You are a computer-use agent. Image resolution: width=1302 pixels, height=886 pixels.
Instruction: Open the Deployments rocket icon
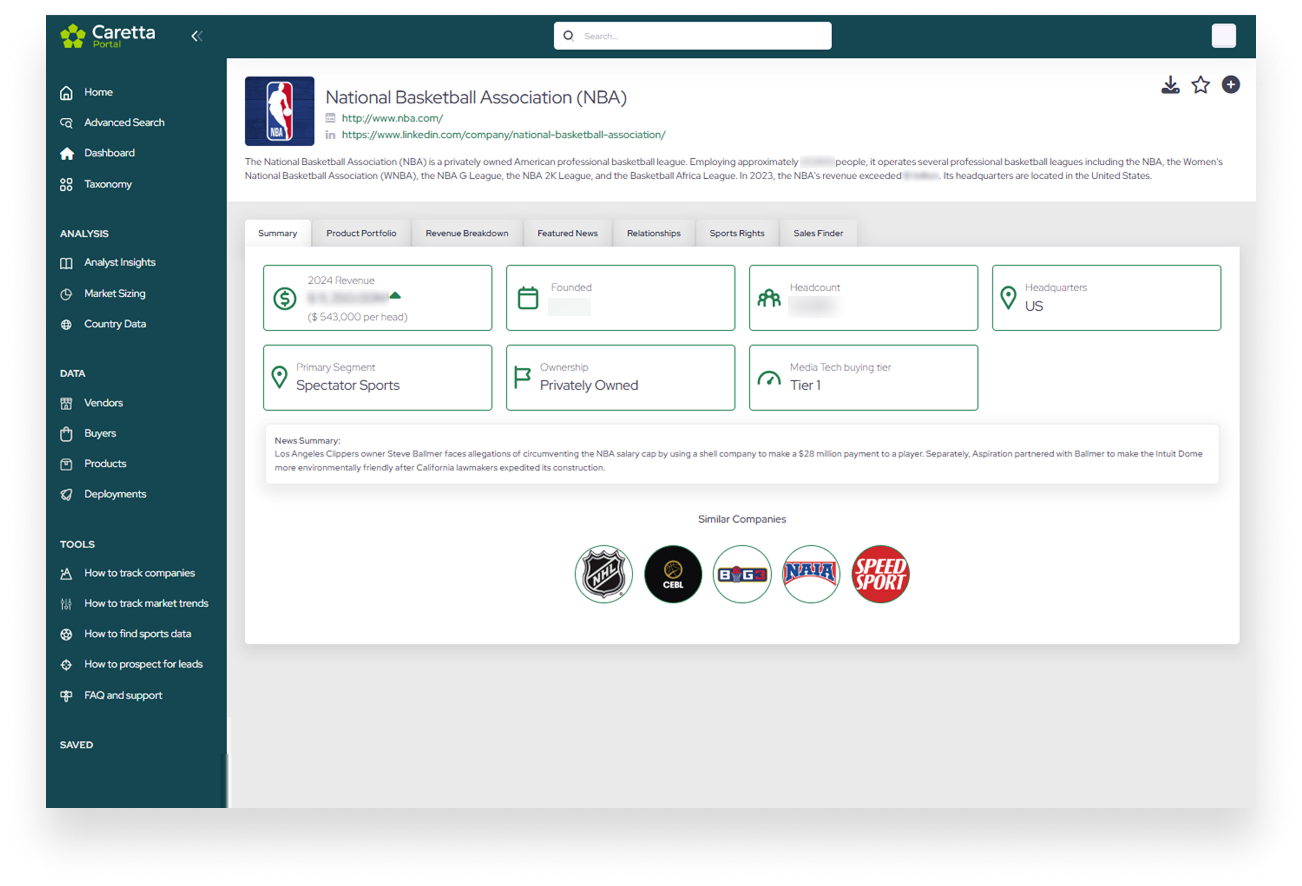tap(66, 494)
